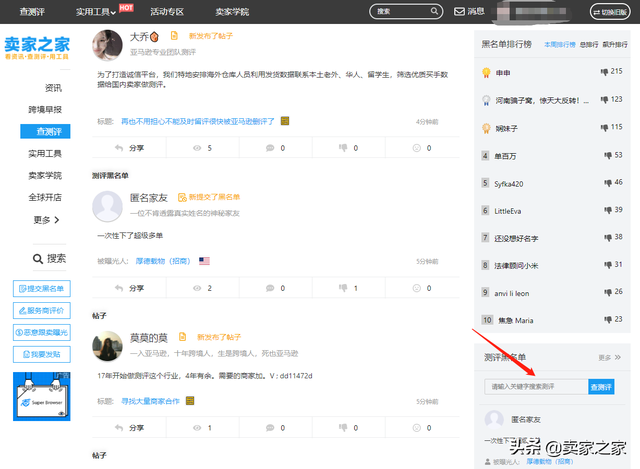Switch to 飙升排行 tab
Screen dimensions: 640x469
coord(615,44)
